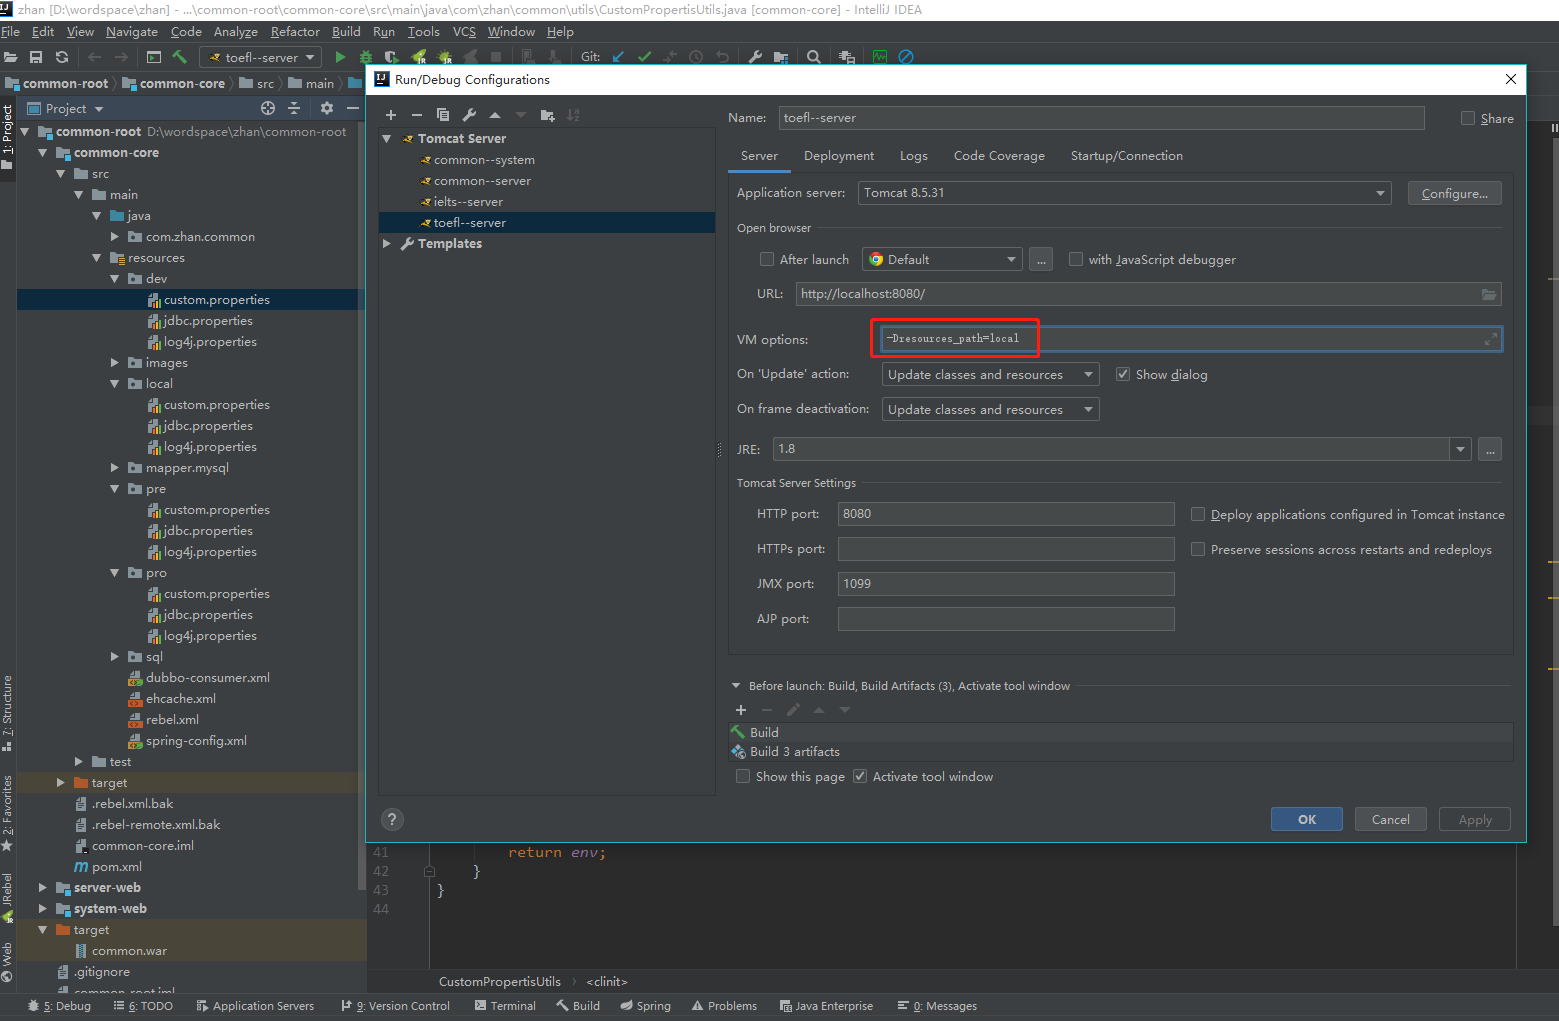The width and height of the screenshot is (1559, 1021).
Task: Uncheck 'Show dialog' next to Update action
Action: (1123, 373)
